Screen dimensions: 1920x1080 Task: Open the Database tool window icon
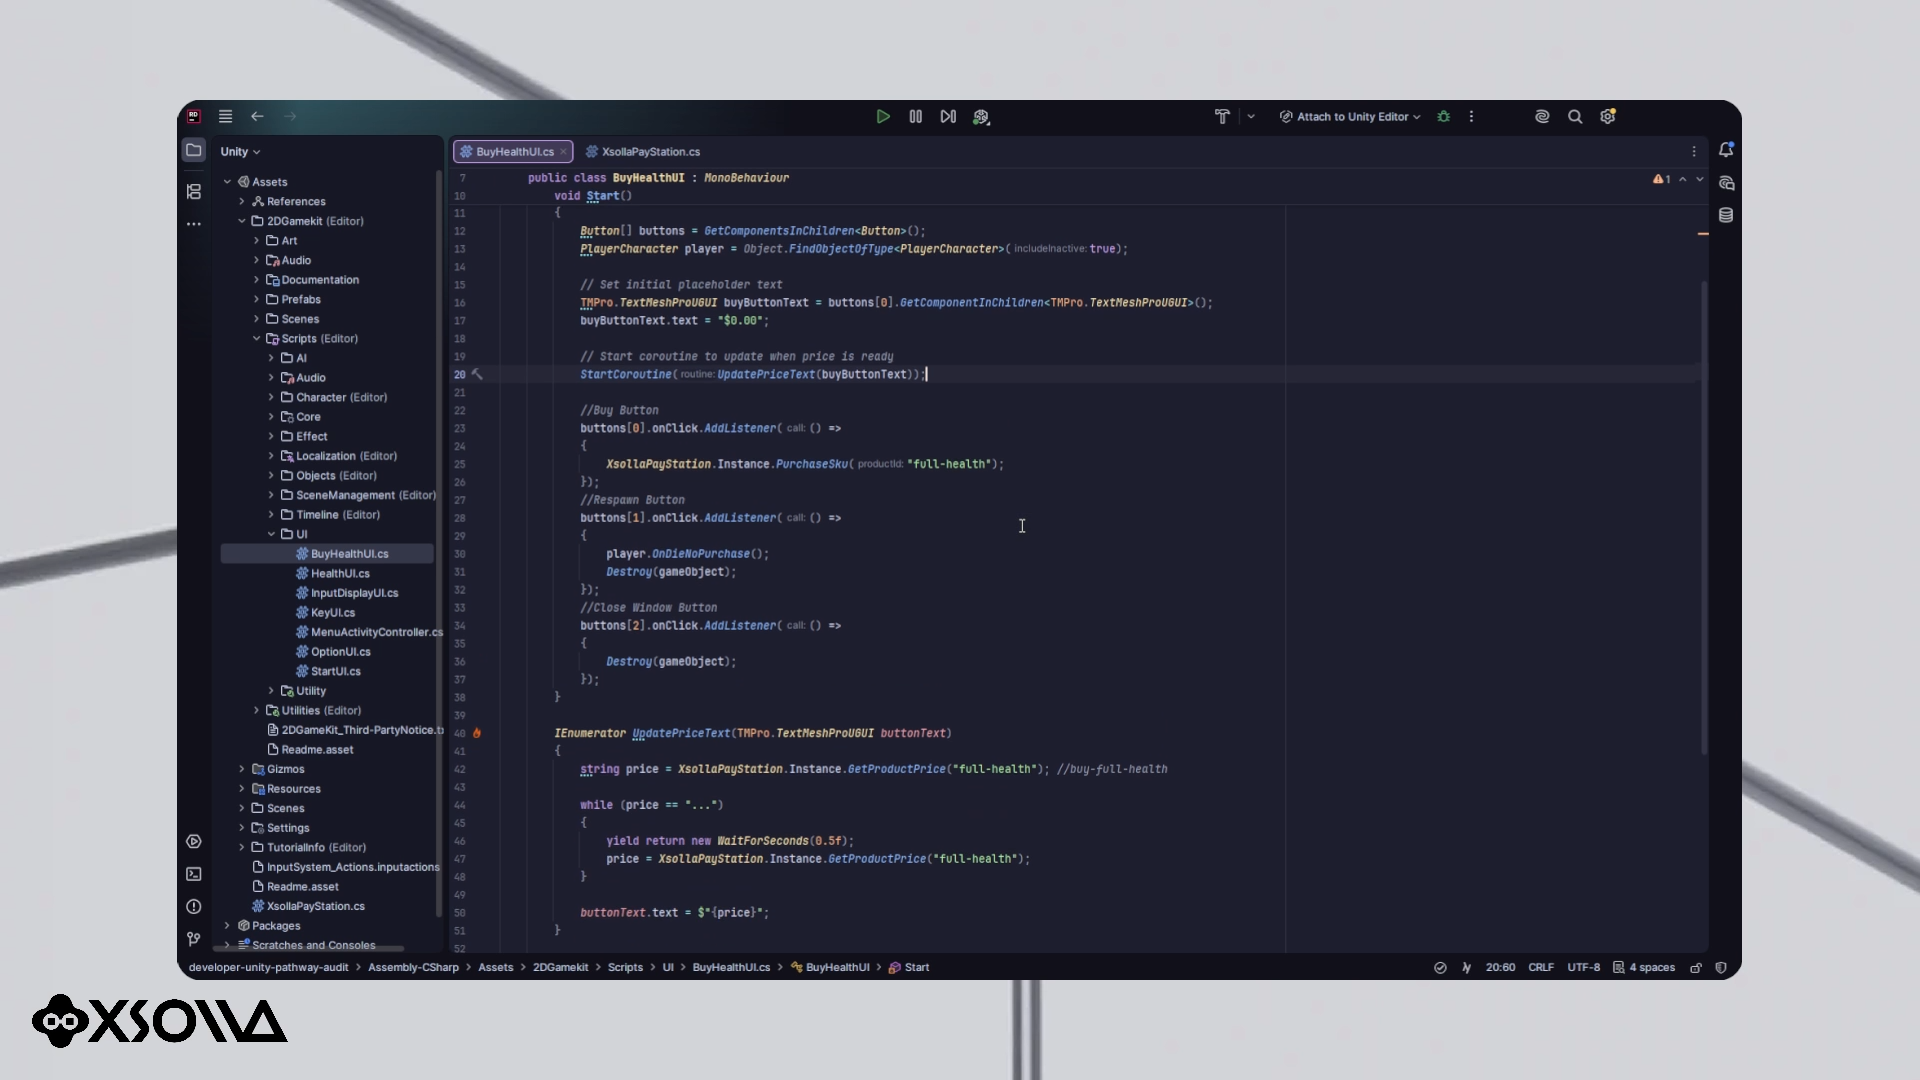click(1726, 215)
